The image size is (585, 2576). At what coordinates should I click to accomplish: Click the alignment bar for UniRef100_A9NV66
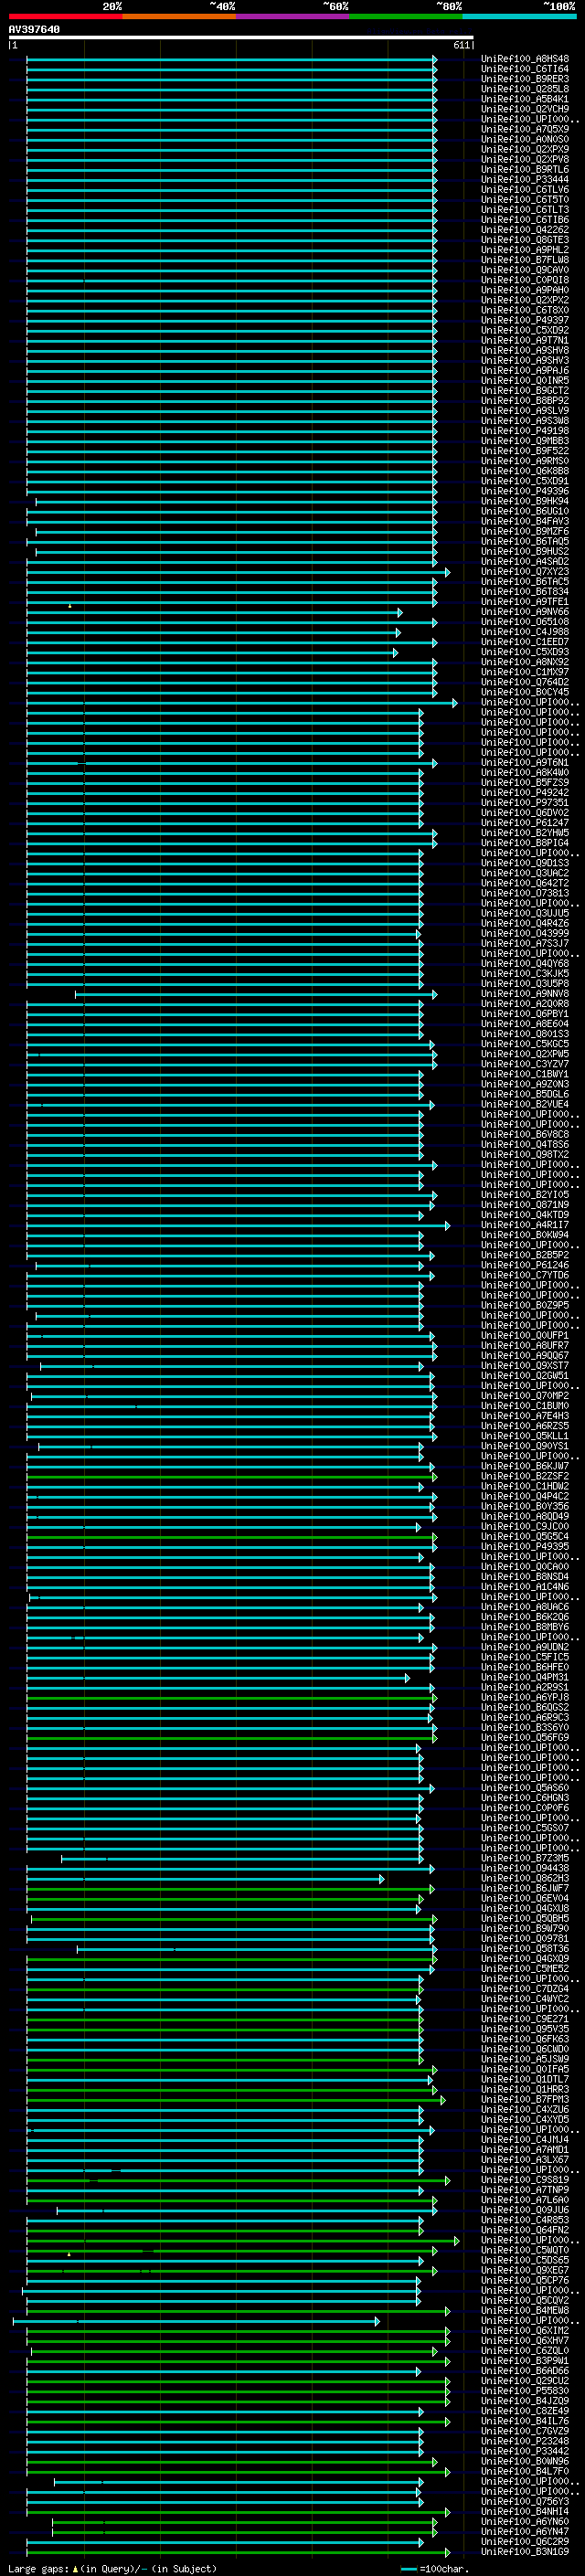coord(214,612)
